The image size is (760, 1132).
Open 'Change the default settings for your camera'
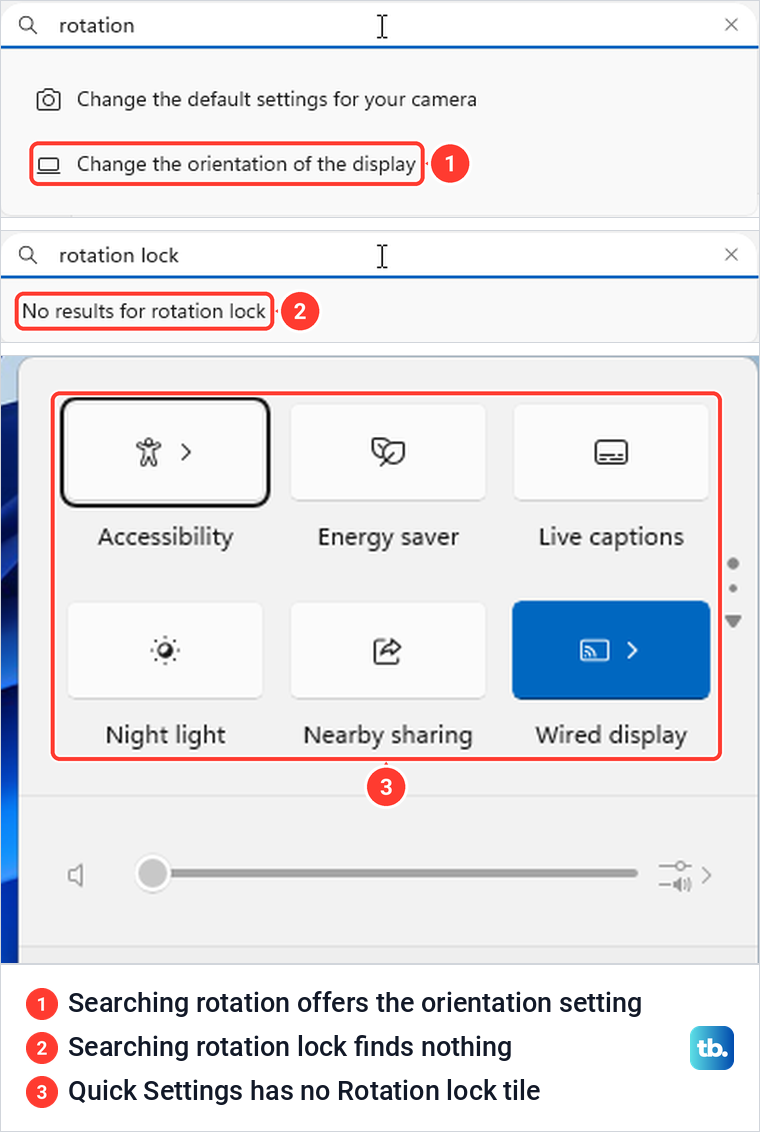276,99
